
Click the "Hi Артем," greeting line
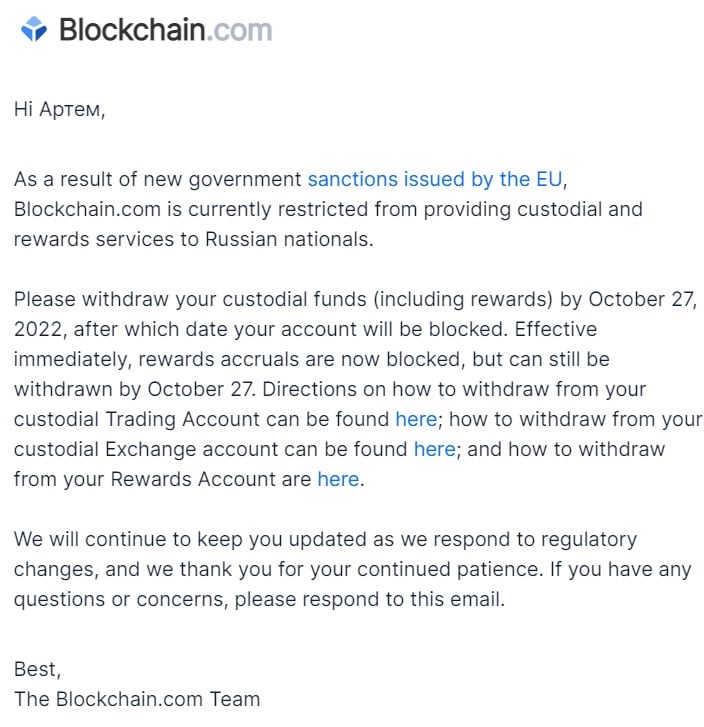click(x=59, y=109)
